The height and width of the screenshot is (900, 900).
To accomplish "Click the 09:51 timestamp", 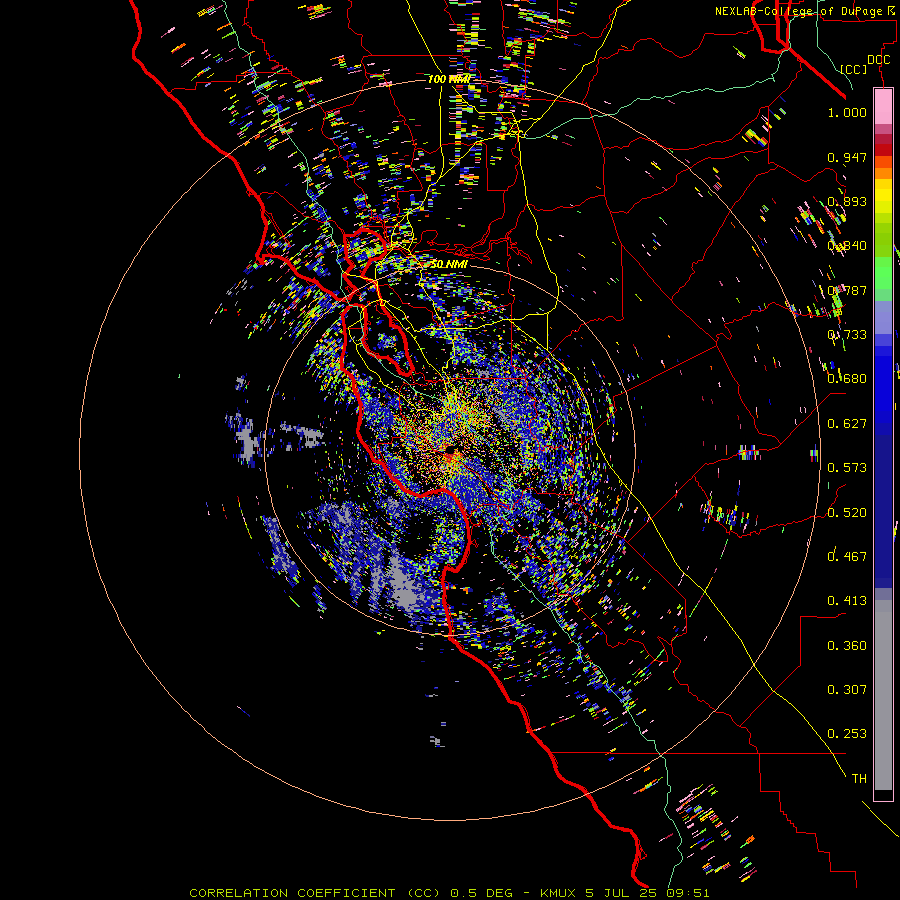I will coord(688,893).
